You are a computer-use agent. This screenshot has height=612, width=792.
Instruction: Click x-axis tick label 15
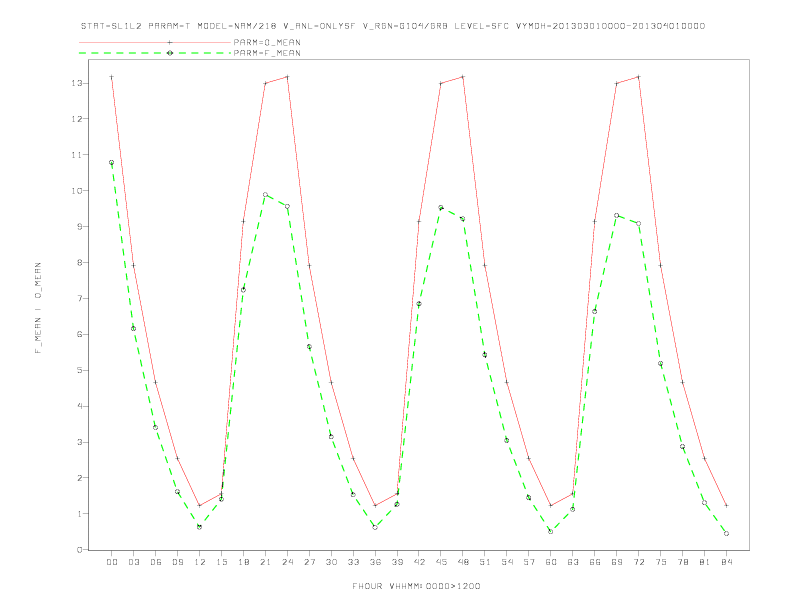click(221, 562)
